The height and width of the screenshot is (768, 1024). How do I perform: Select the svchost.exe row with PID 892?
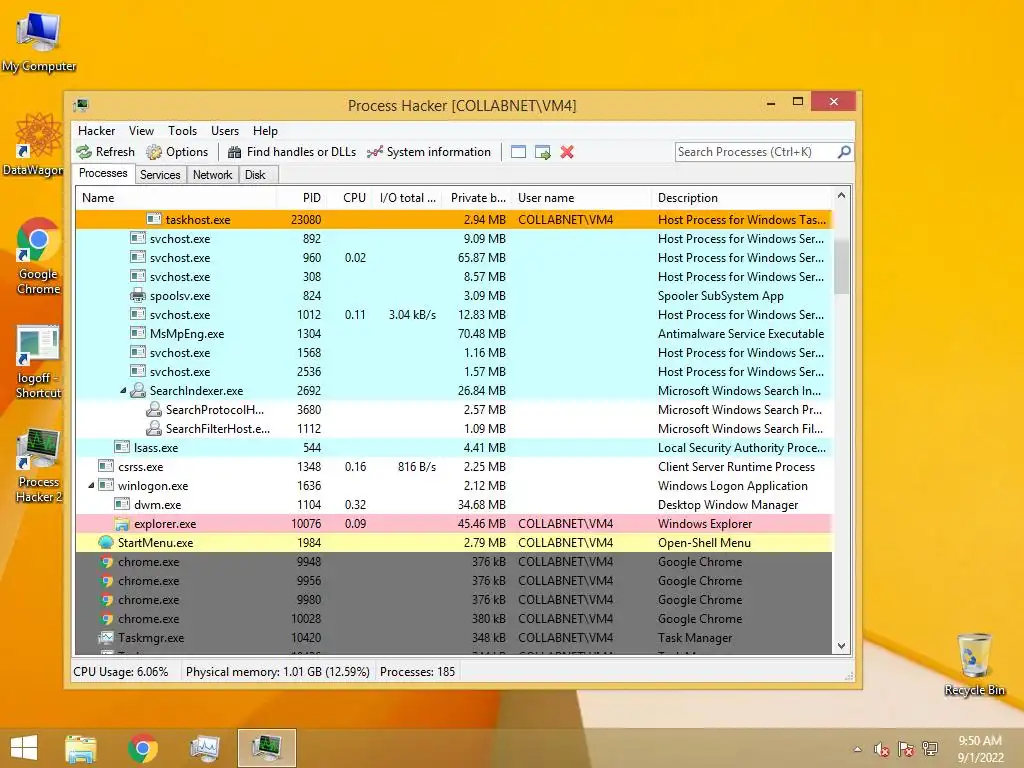pyautogui.click(x=454, y=238)
